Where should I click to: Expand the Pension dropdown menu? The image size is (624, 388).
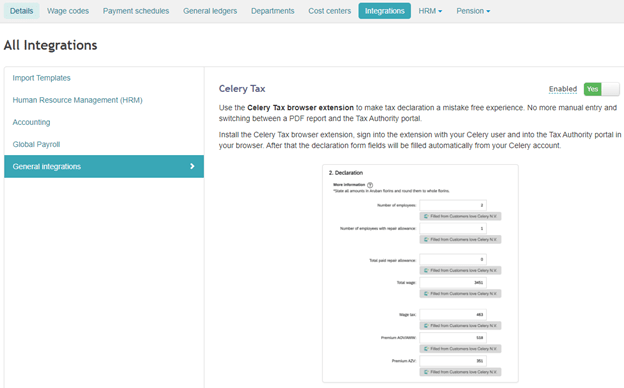[x=473, y=11]
